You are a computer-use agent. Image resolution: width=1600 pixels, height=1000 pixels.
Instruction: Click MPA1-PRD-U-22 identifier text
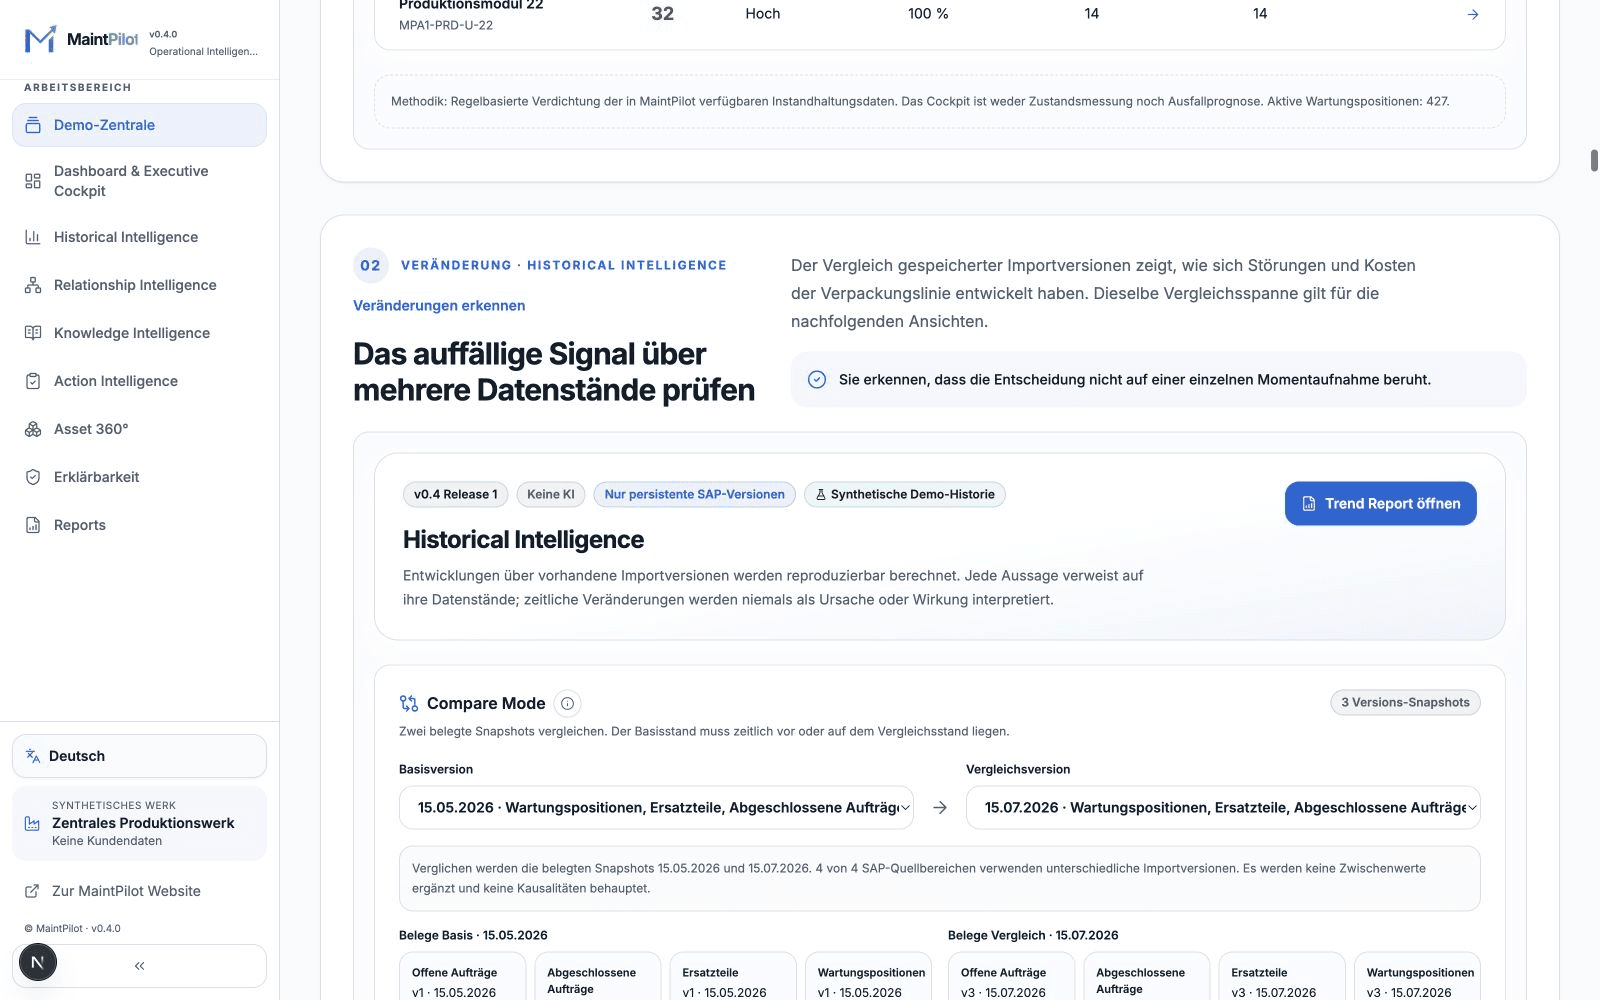(446, 25)
